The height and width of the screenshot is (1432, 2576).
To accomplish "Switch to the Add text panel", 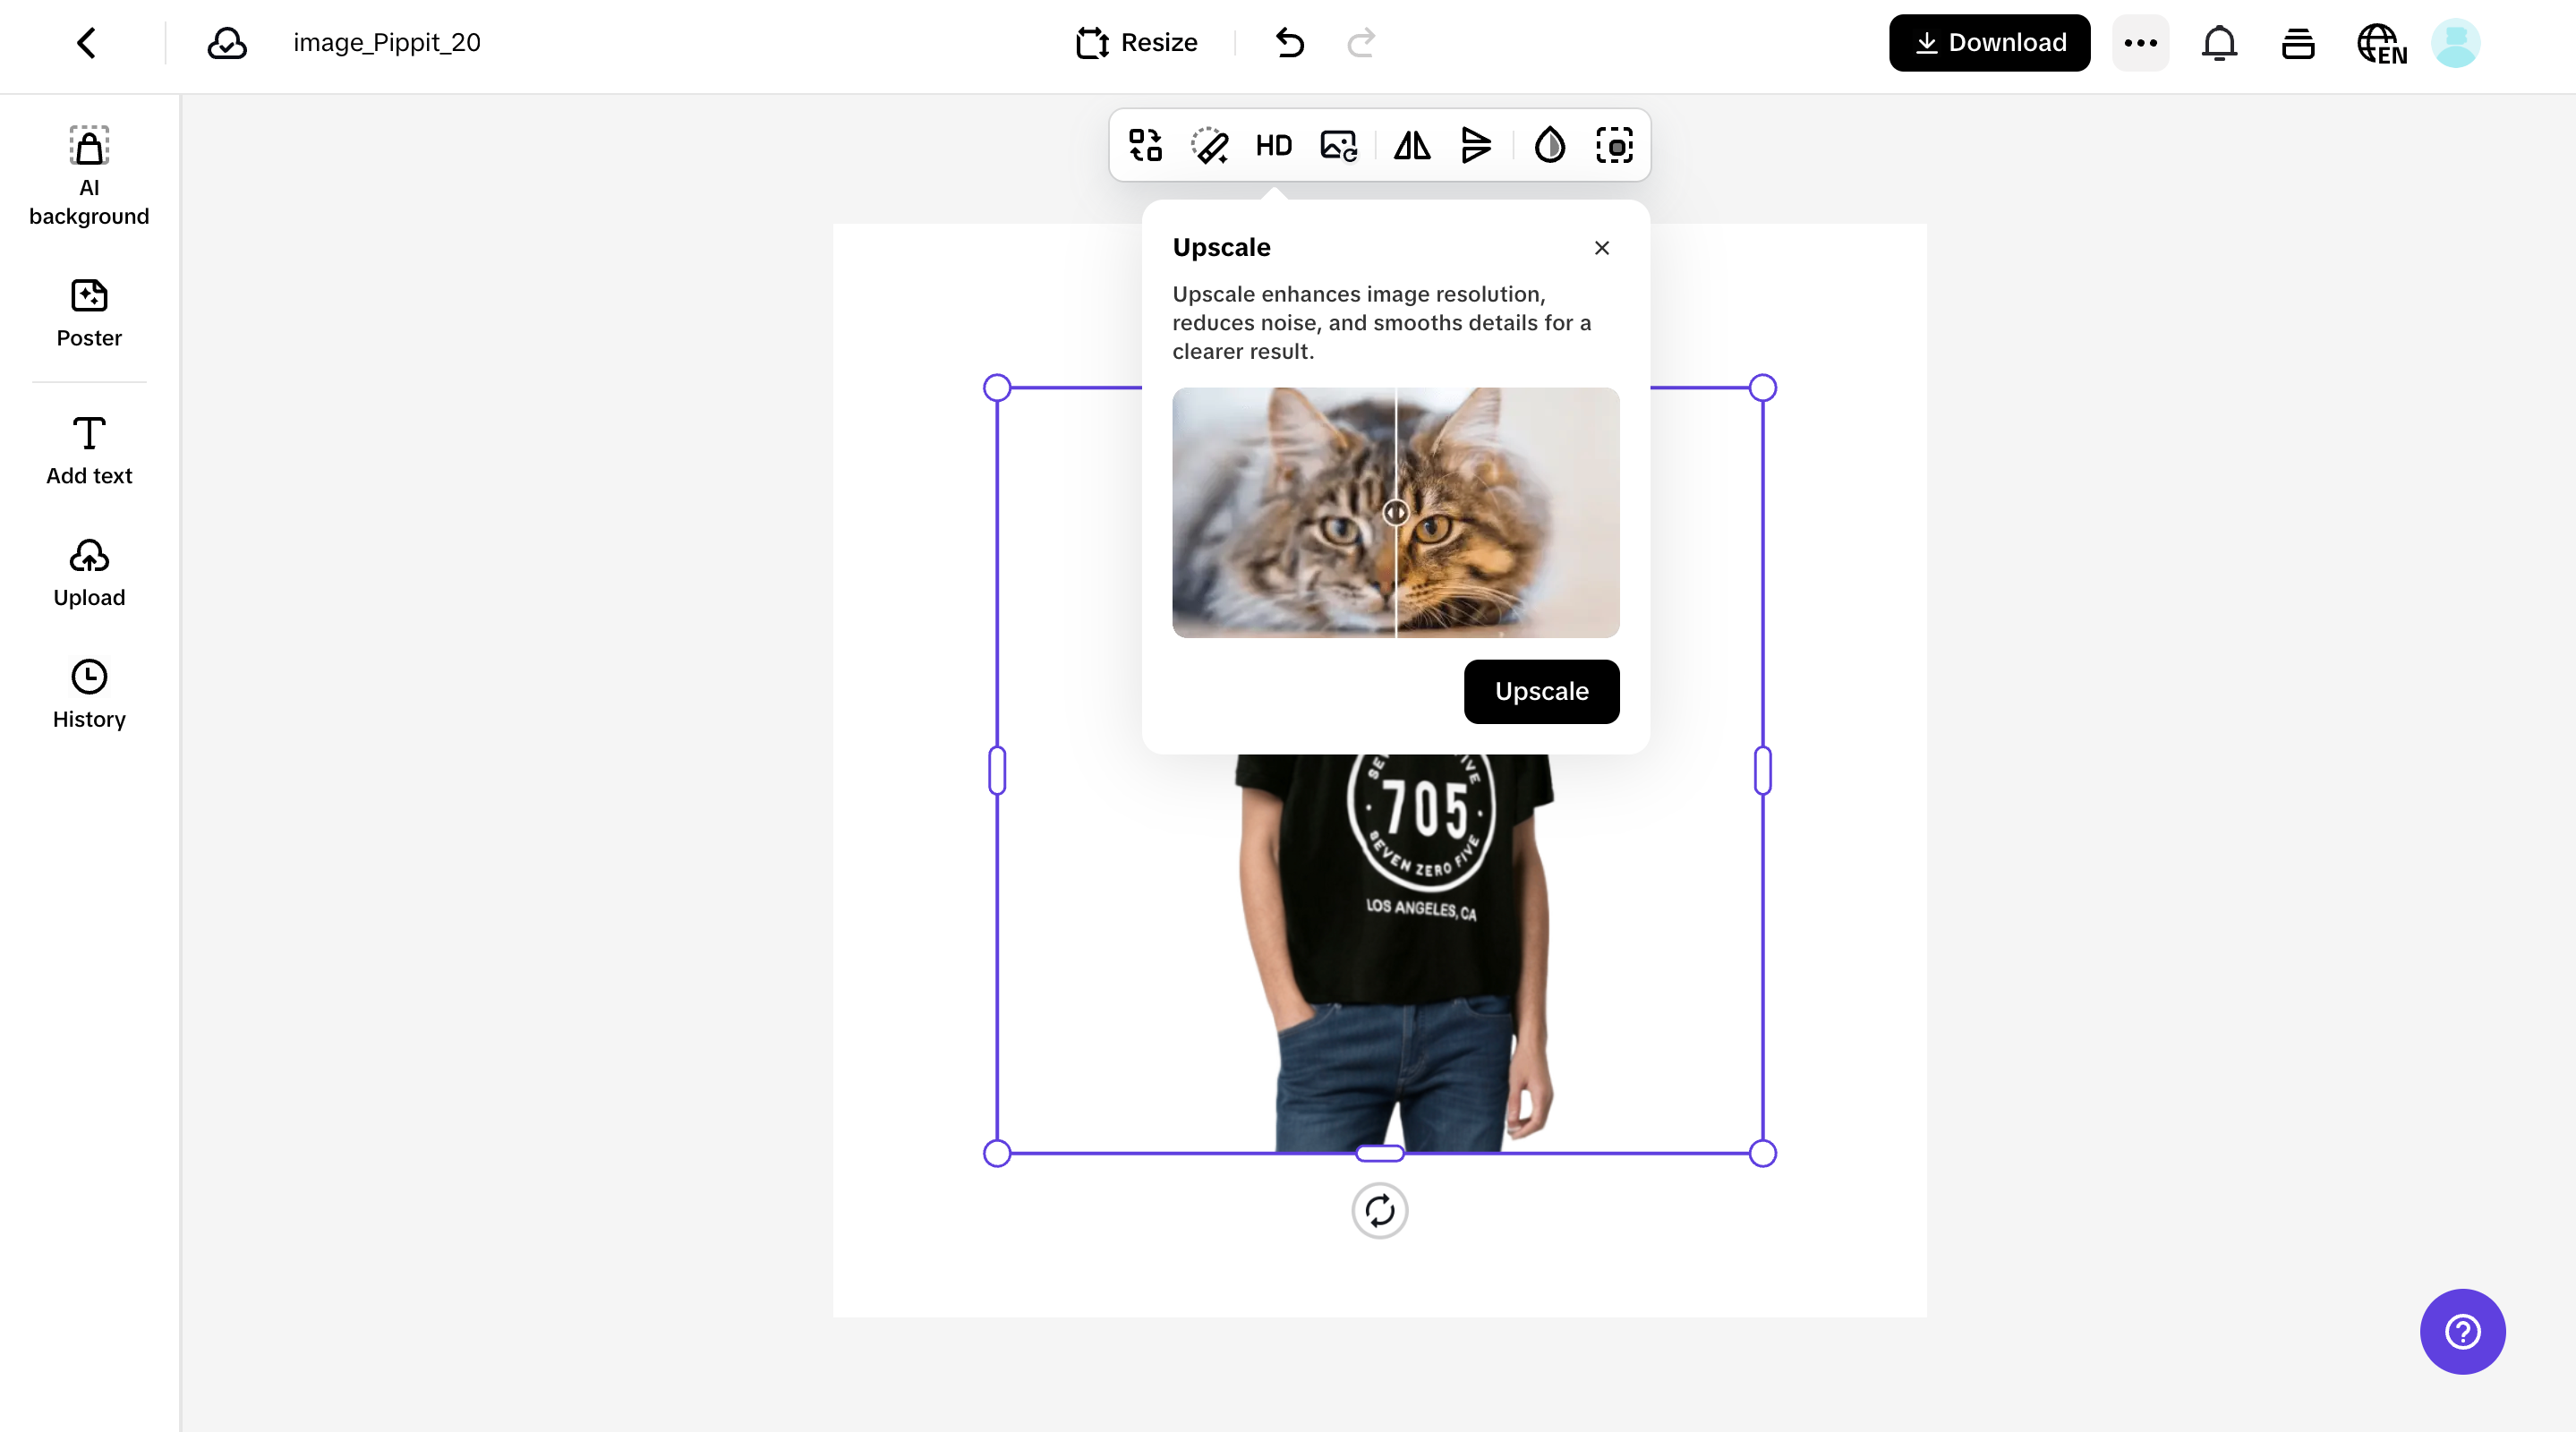I will point(89,448).
